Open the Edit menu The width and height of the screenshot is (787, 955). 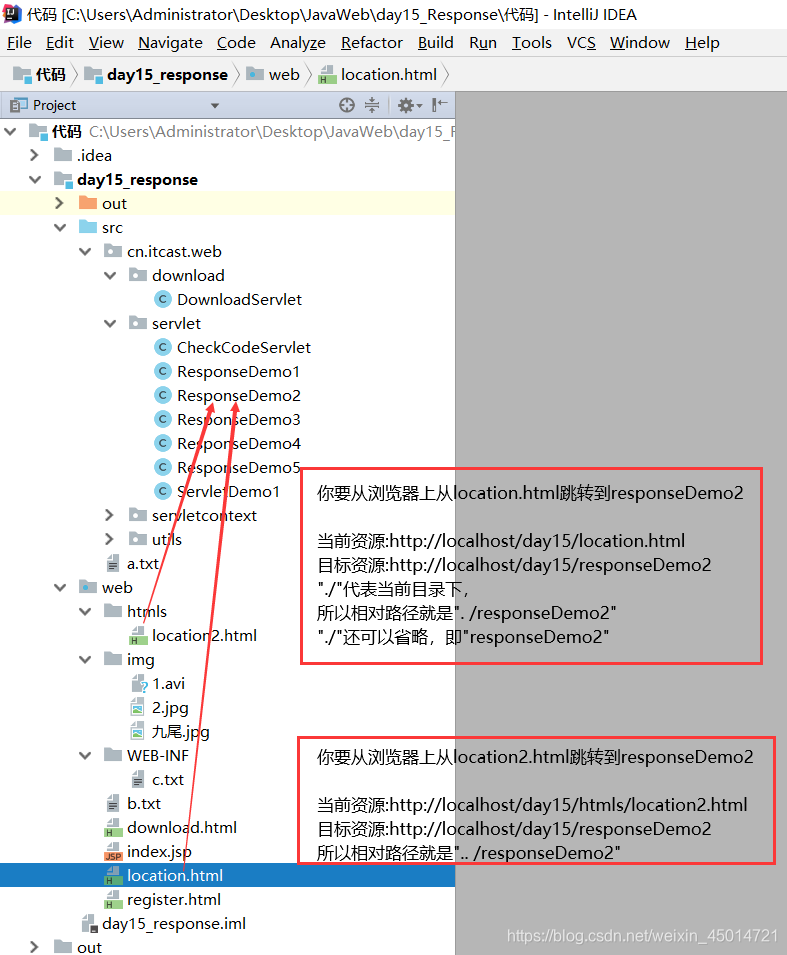(60, 43)
